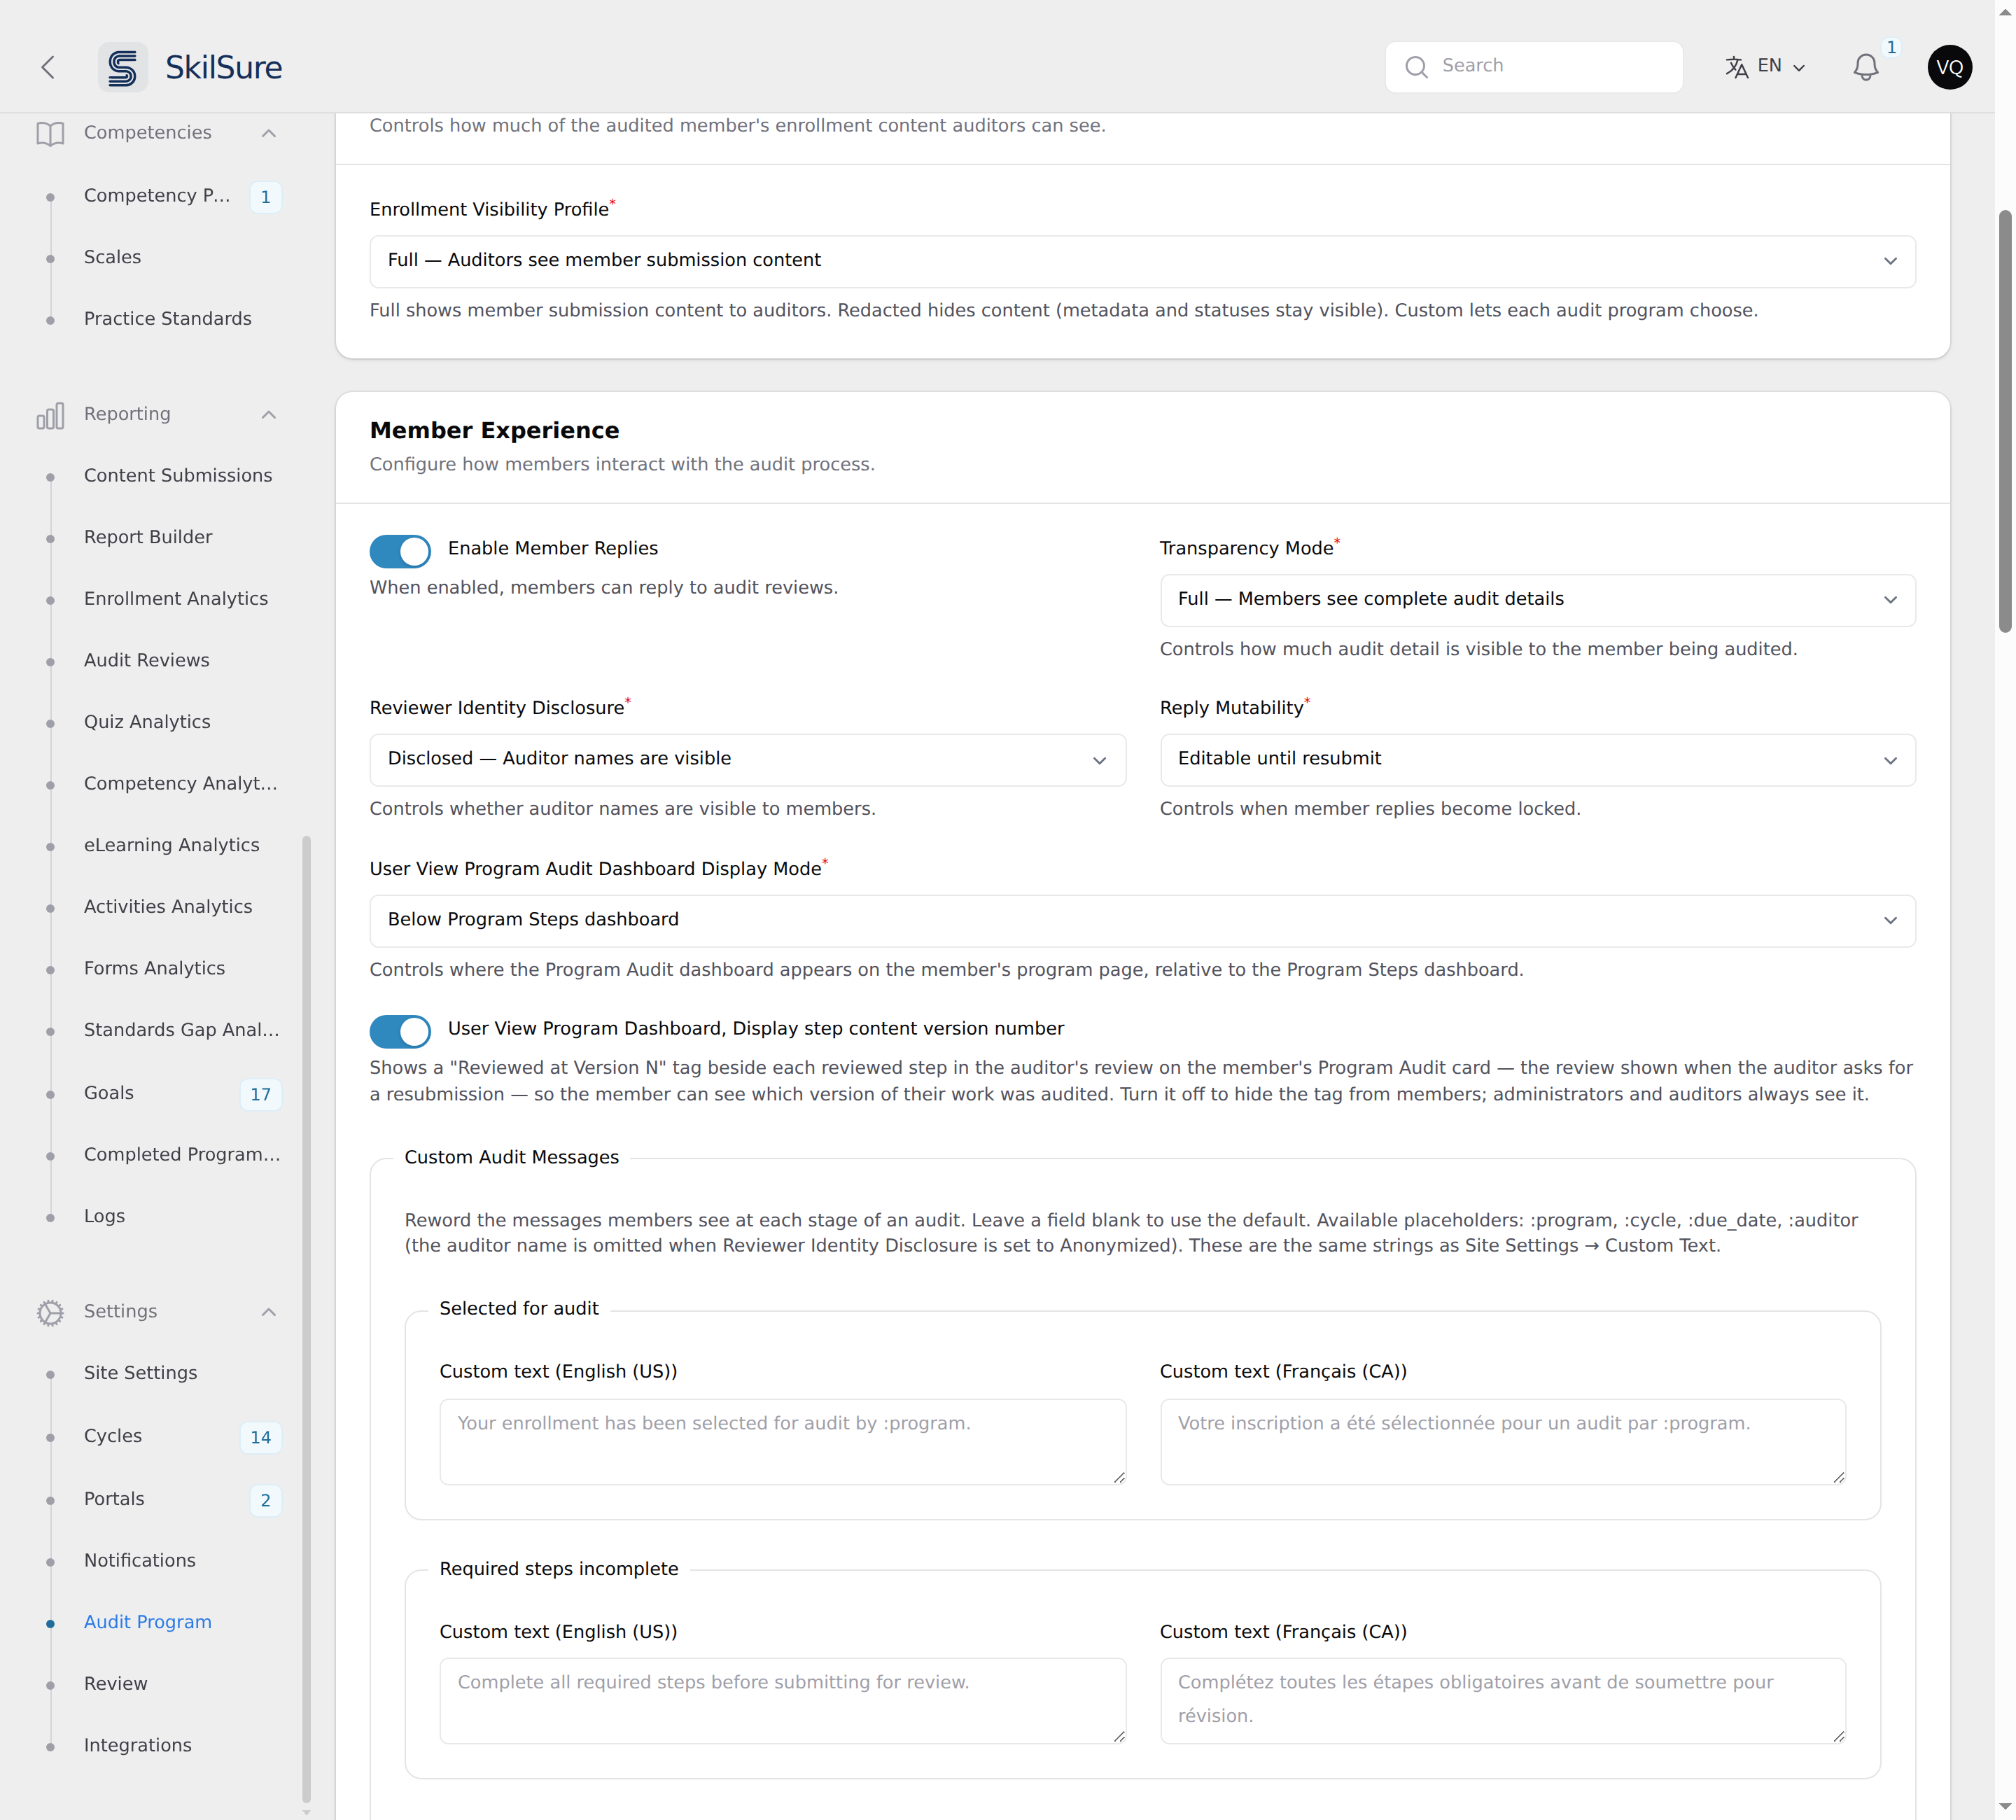This screenshot has height=1820, width=2016.
Task: Open the VQ user avatar menu
Action: click(1949, 67)
